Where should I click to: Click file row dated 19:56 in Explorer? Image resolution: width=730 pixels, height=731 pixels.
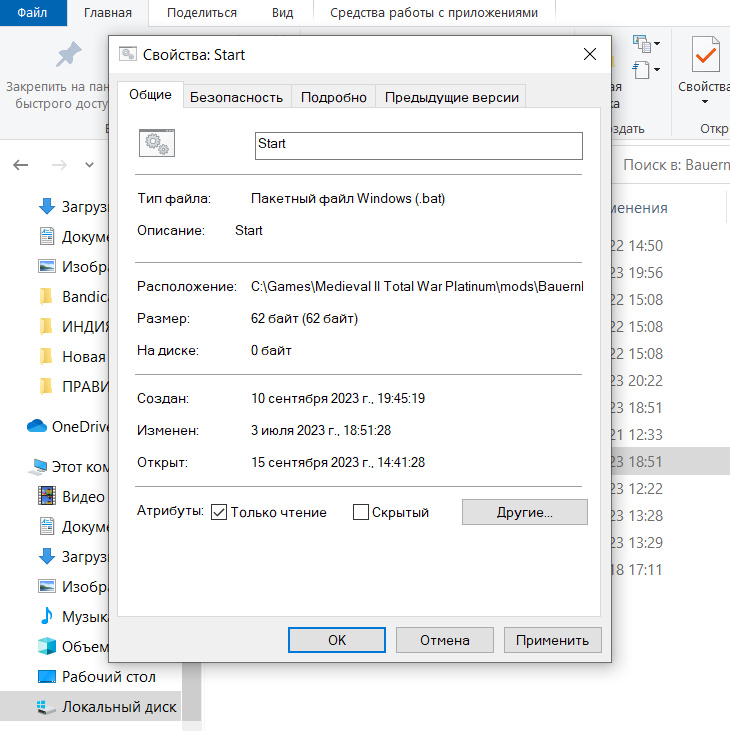[670, 272]
